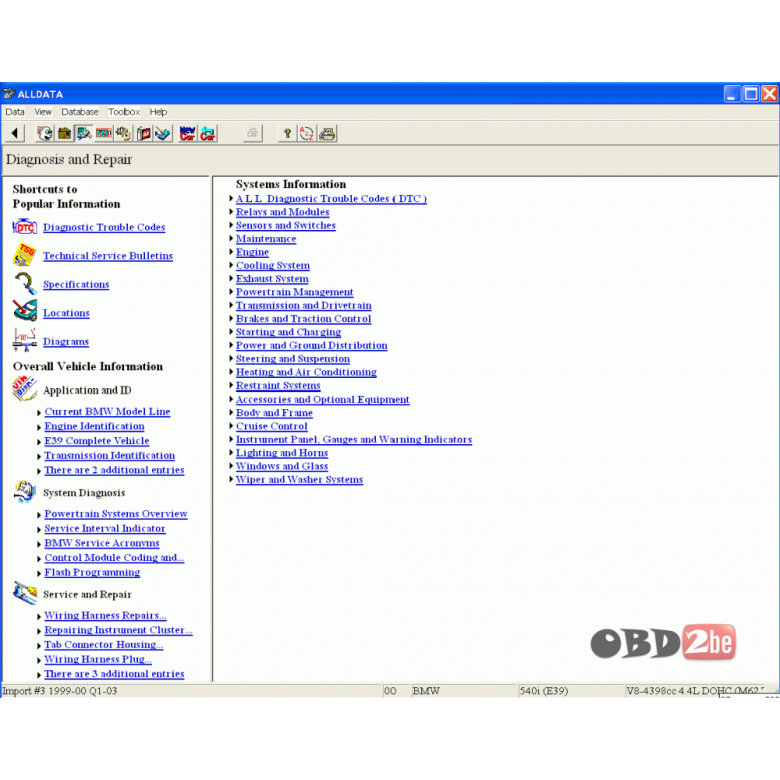Open the Wiper and Washer Systems link
The image size is (780, 780).
299,480
